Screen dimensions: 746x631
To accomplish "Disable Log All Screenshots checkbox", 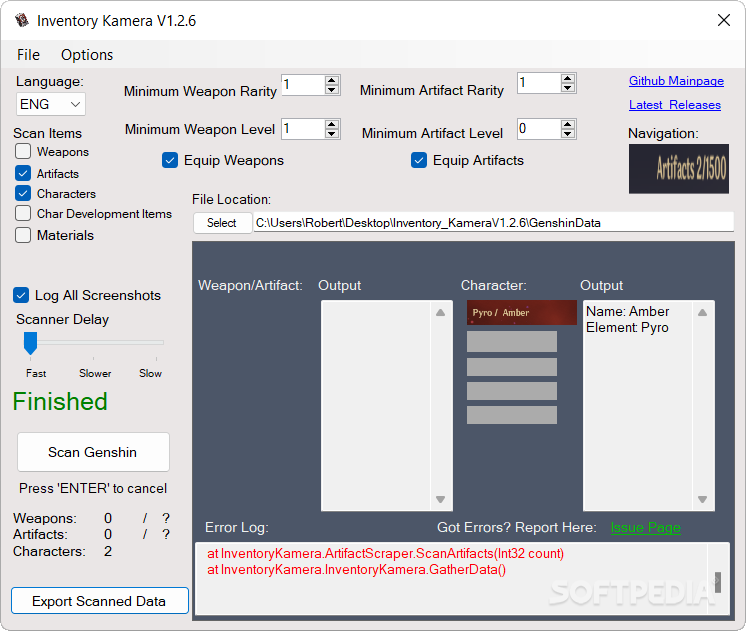I will pyautogui.click(x=21, y=295).
